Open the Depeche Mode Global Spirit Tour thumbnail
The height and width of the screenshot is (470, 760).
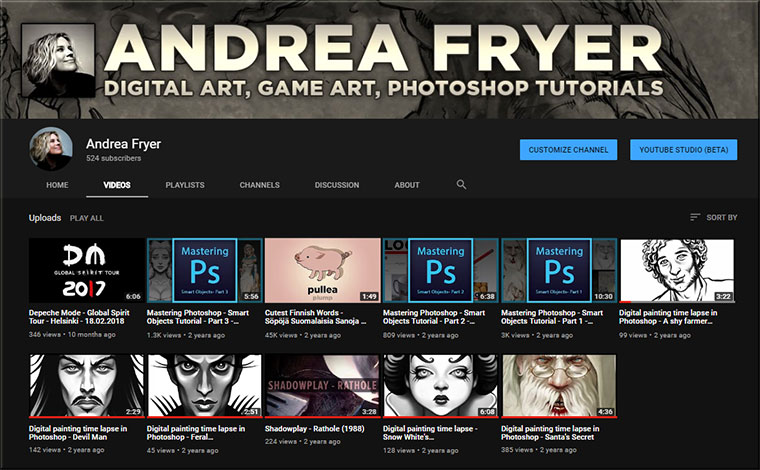[x=86, y=270]
